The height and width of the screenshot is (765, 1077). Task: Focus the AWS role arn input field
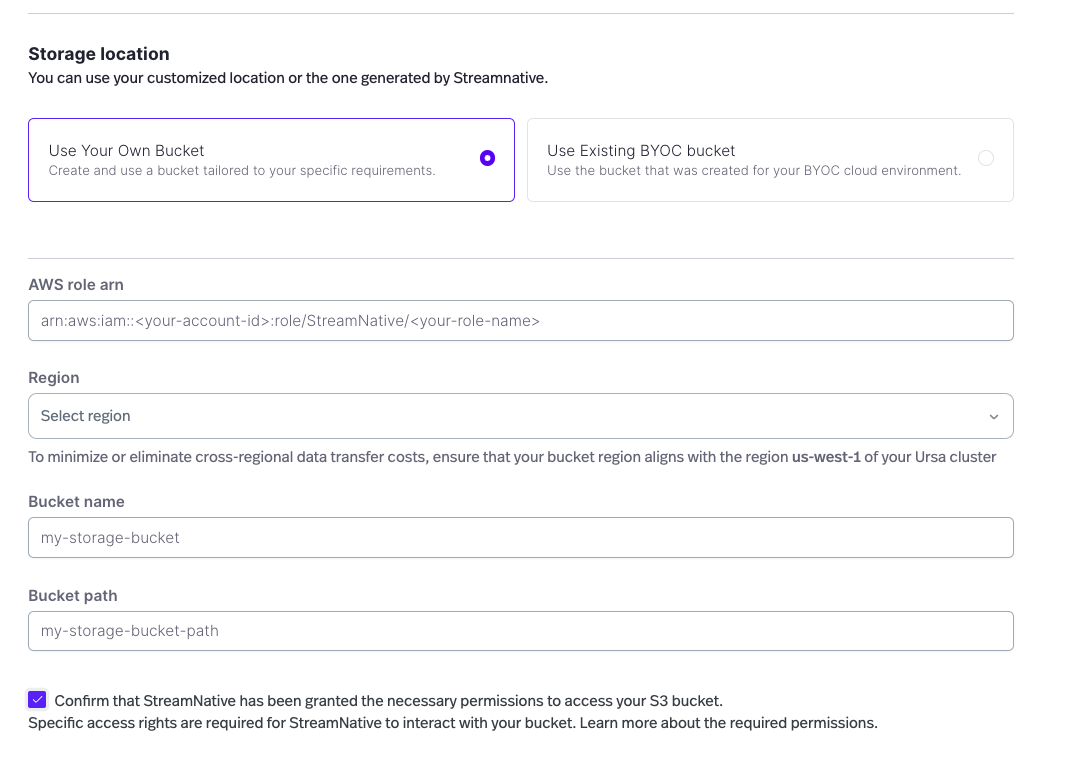(520, 321)
